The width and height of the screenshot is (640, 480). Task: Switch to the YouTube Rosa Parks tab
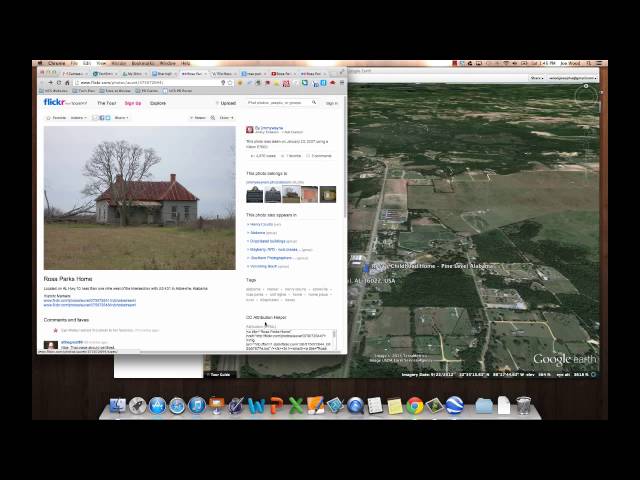(x=282, y=73)
